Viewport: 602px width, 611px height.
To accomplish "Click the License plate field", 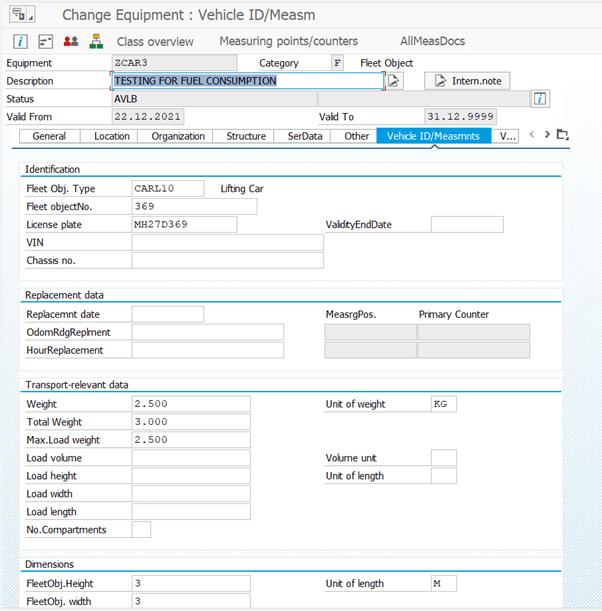I will [184, 224].
